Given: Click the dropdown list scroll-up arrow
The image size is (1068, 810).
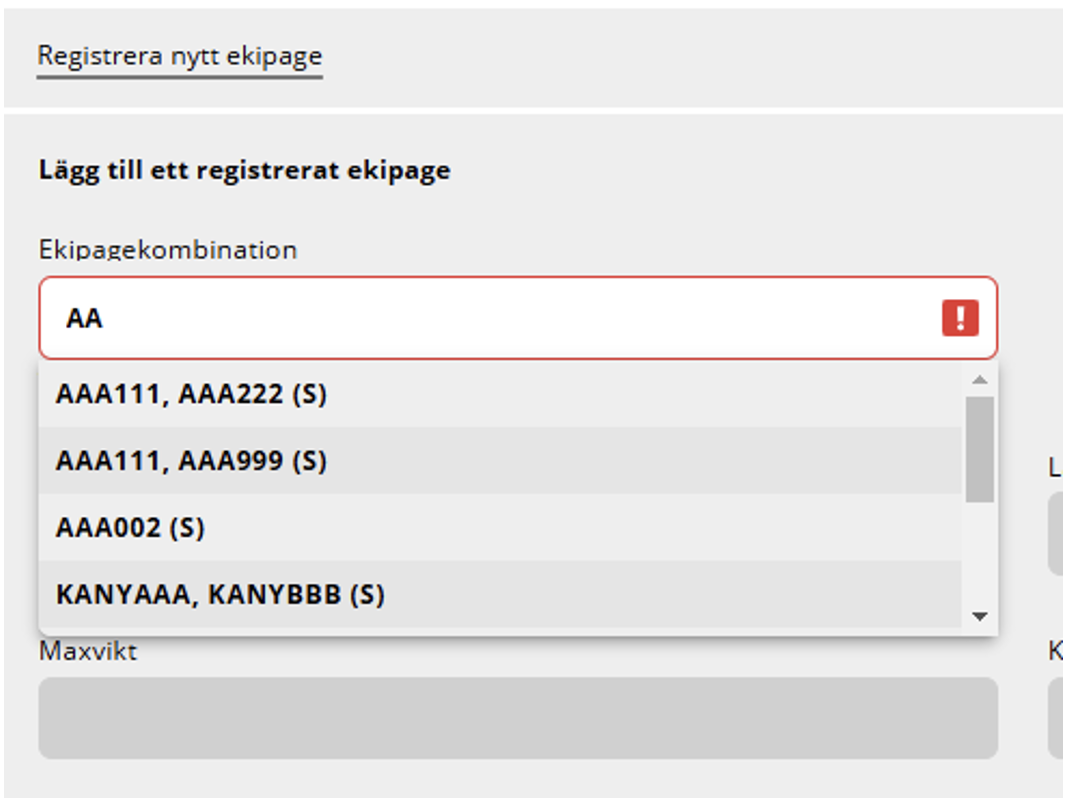Looking at the screenshot, I should pyautogui.click(x=979, y=380).
